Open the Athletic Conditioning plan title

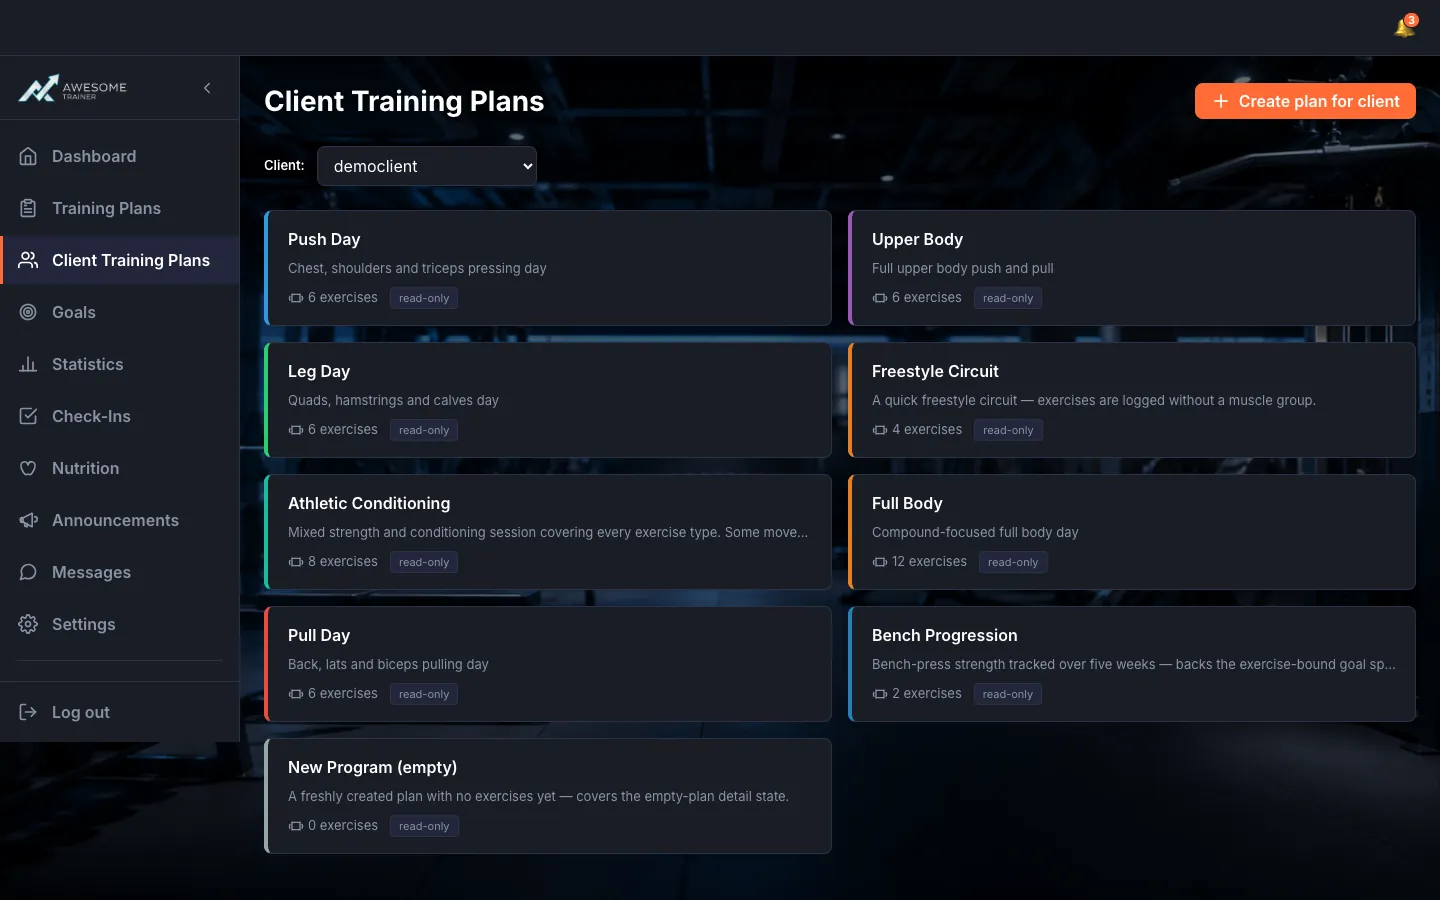point(369,503)
